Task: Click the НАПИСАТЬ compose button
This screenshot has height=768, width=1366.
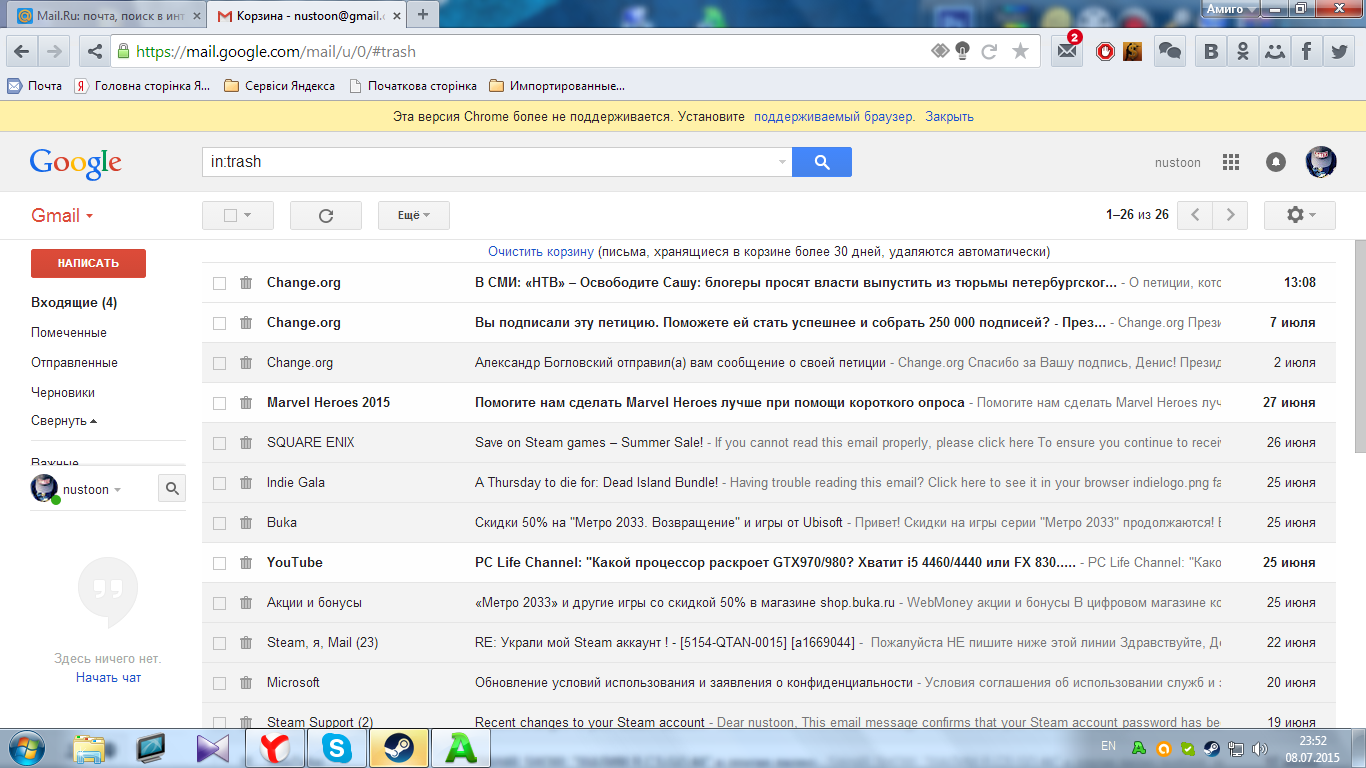Action: point(88,263)
